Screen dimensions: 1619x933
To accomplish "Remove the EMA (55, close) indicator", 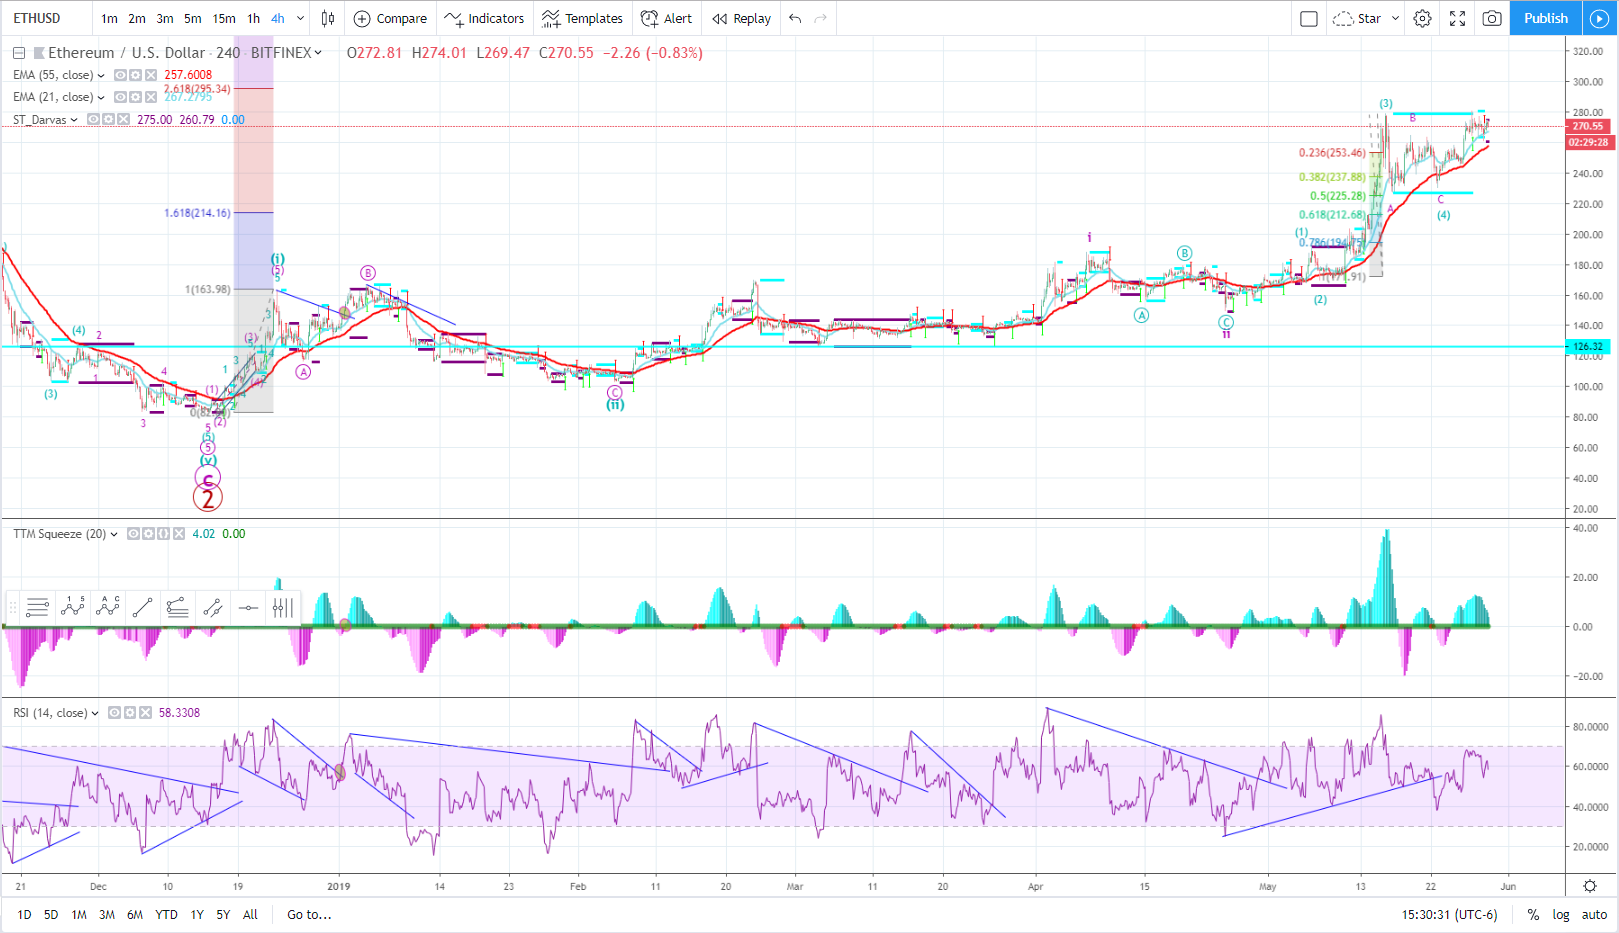I will 151,75.
